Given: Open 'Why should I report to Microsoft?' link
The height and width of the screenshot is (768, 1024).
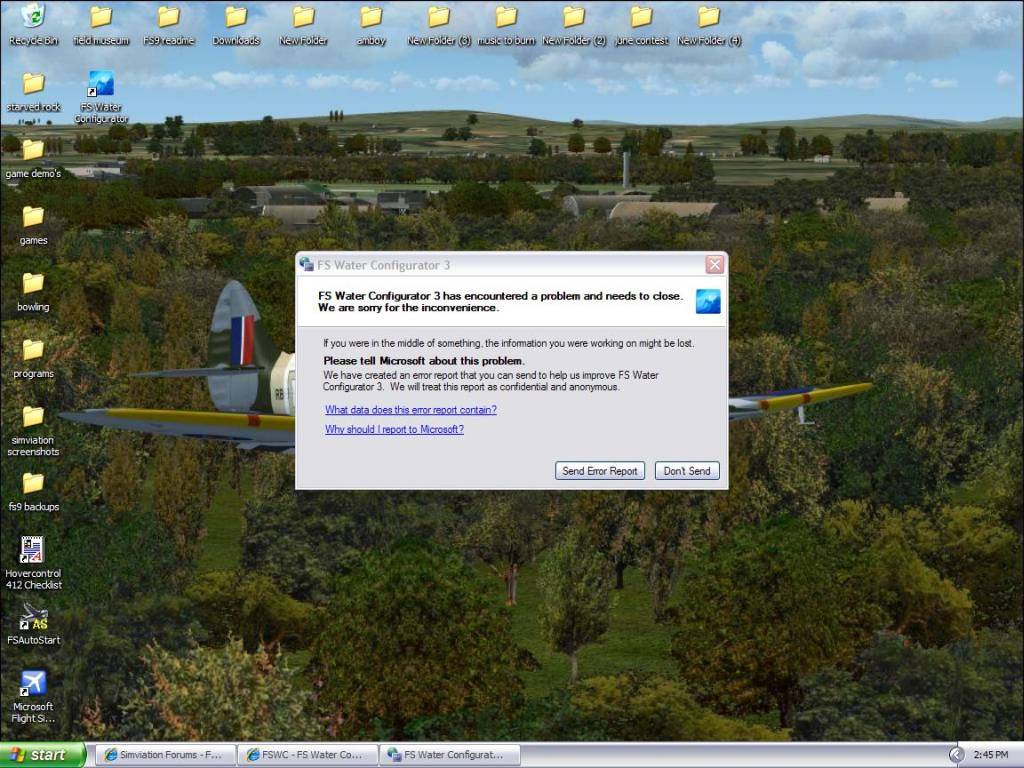Looking at the screenshot, I should click(x=394, y=429).
